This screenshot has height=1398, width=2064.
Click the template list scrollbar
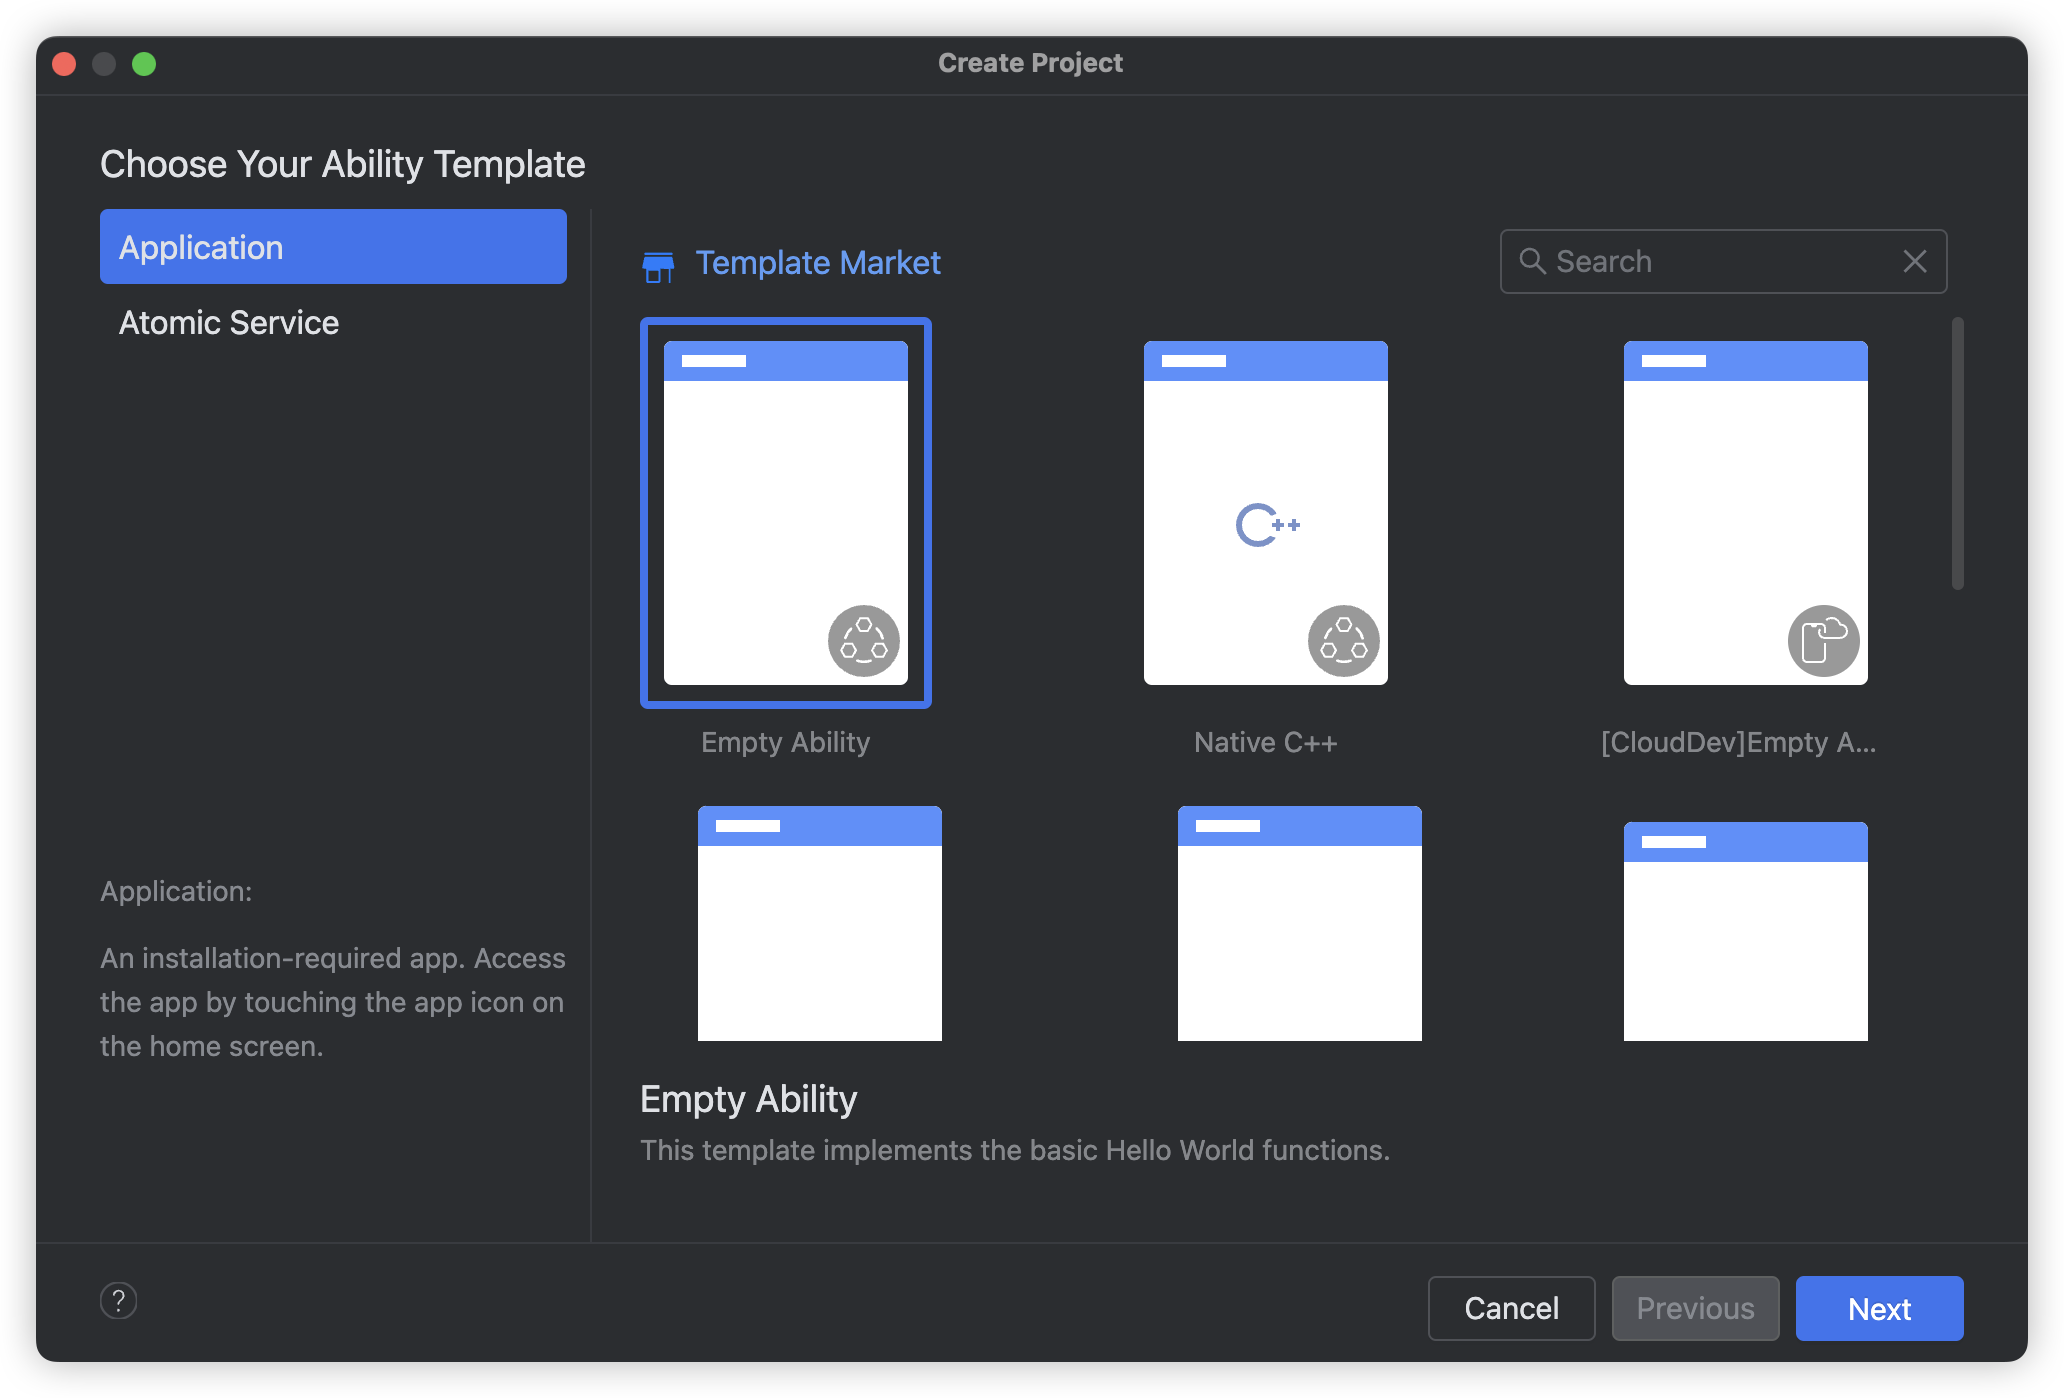pyautogui.click(x=1957, y=454)
